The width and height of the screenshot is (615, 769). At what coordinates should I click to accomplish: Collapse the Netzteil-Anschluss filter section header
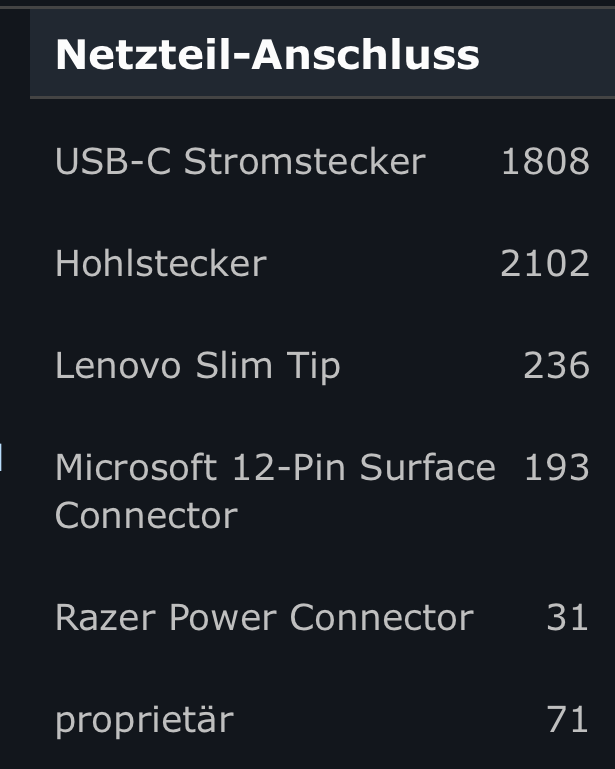(x=322, y=54)
